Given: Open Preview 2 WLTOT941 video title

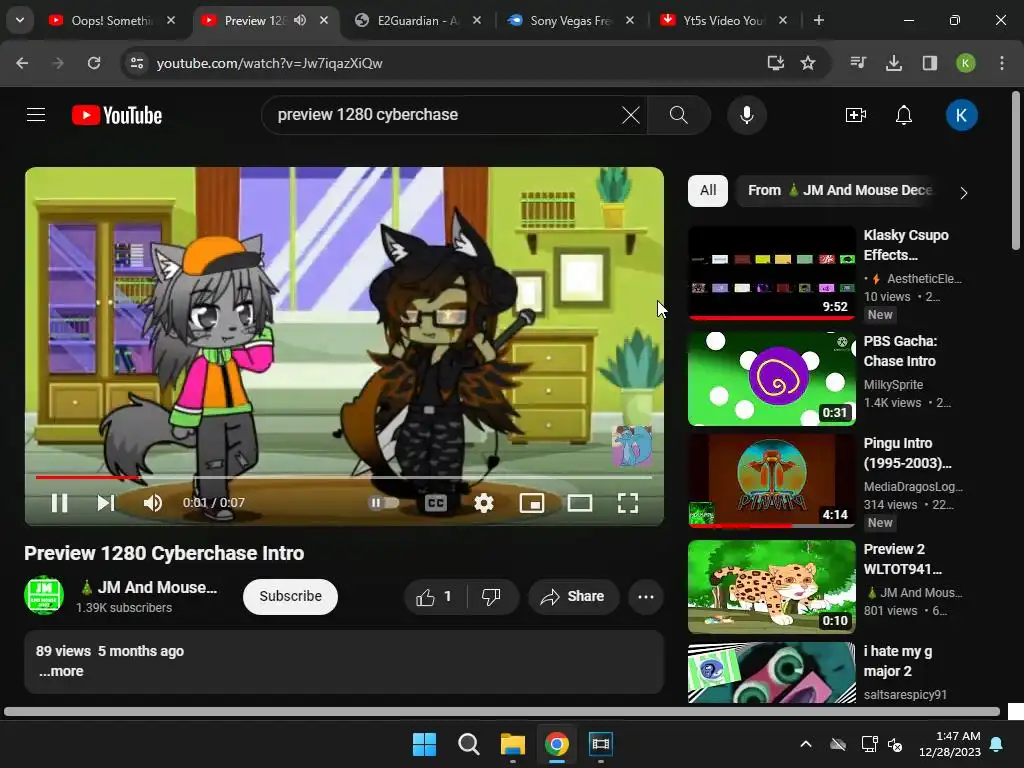Looking at the screenshot, I should tap(903, 559).
